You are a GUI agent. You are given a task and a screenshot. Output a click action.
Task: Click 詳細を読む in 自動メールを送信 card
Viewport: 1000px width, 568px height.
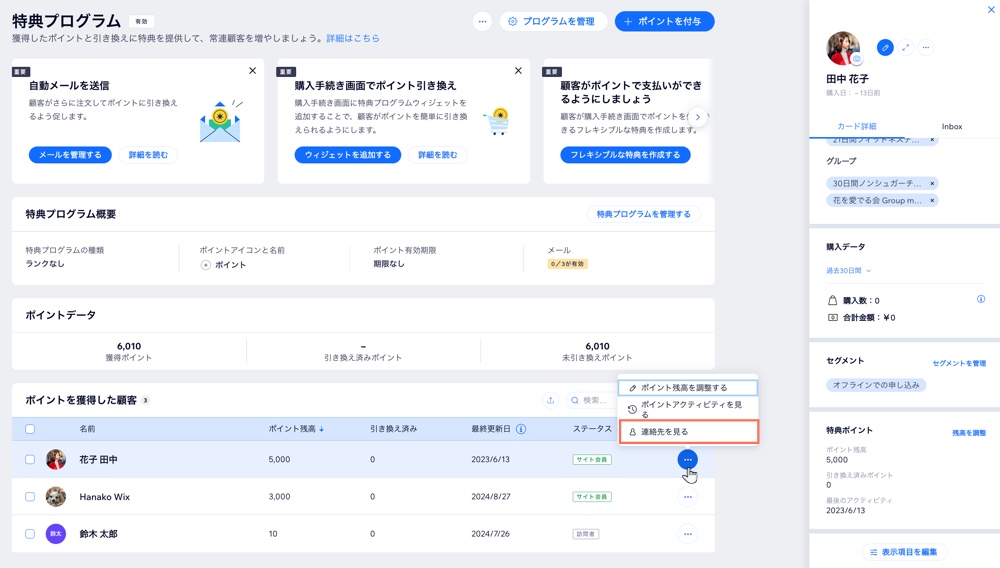(x=148, y=155)
